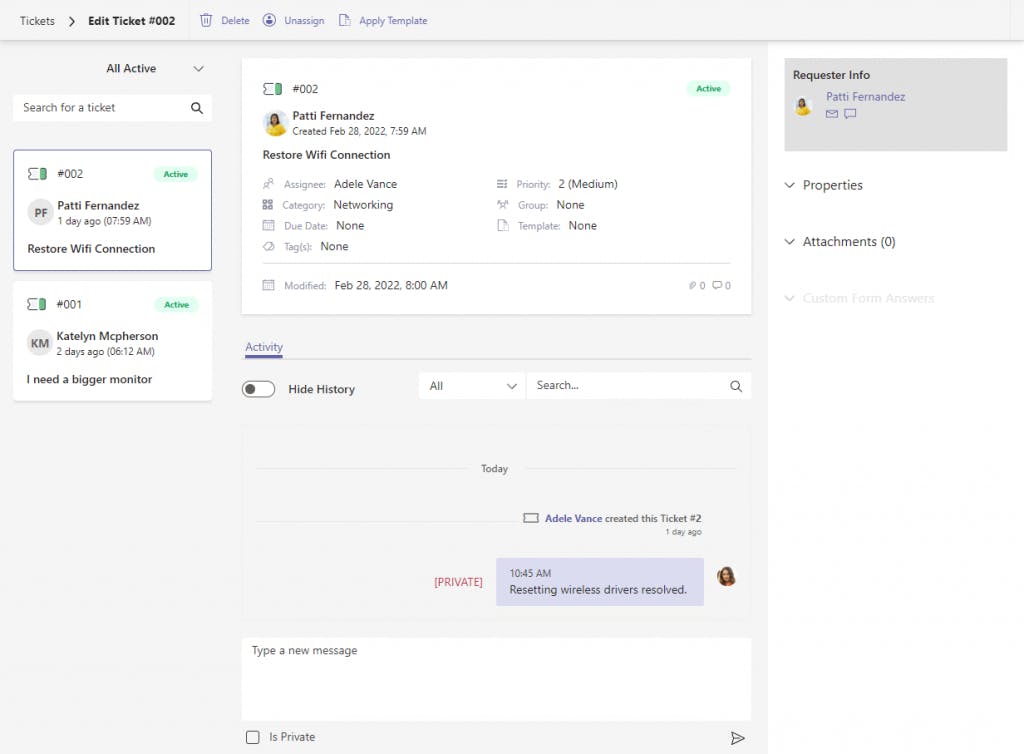1024x754 pixels.
Task: Click the Apply Template button label
Action: pos(393,20)
